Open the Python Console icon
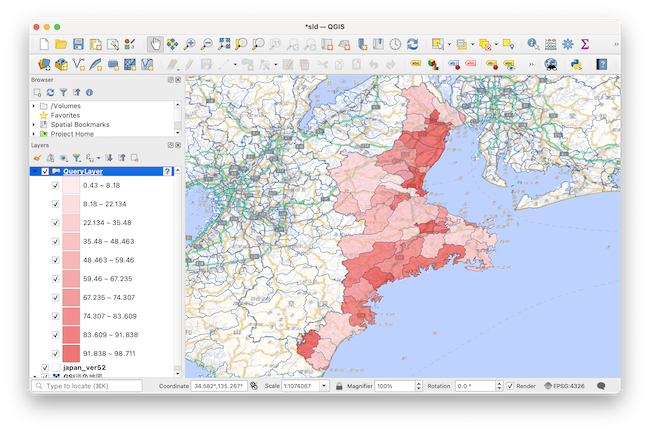Image resolution: width=650 pixels, height=432 pixels. click(x=576, y=64)
